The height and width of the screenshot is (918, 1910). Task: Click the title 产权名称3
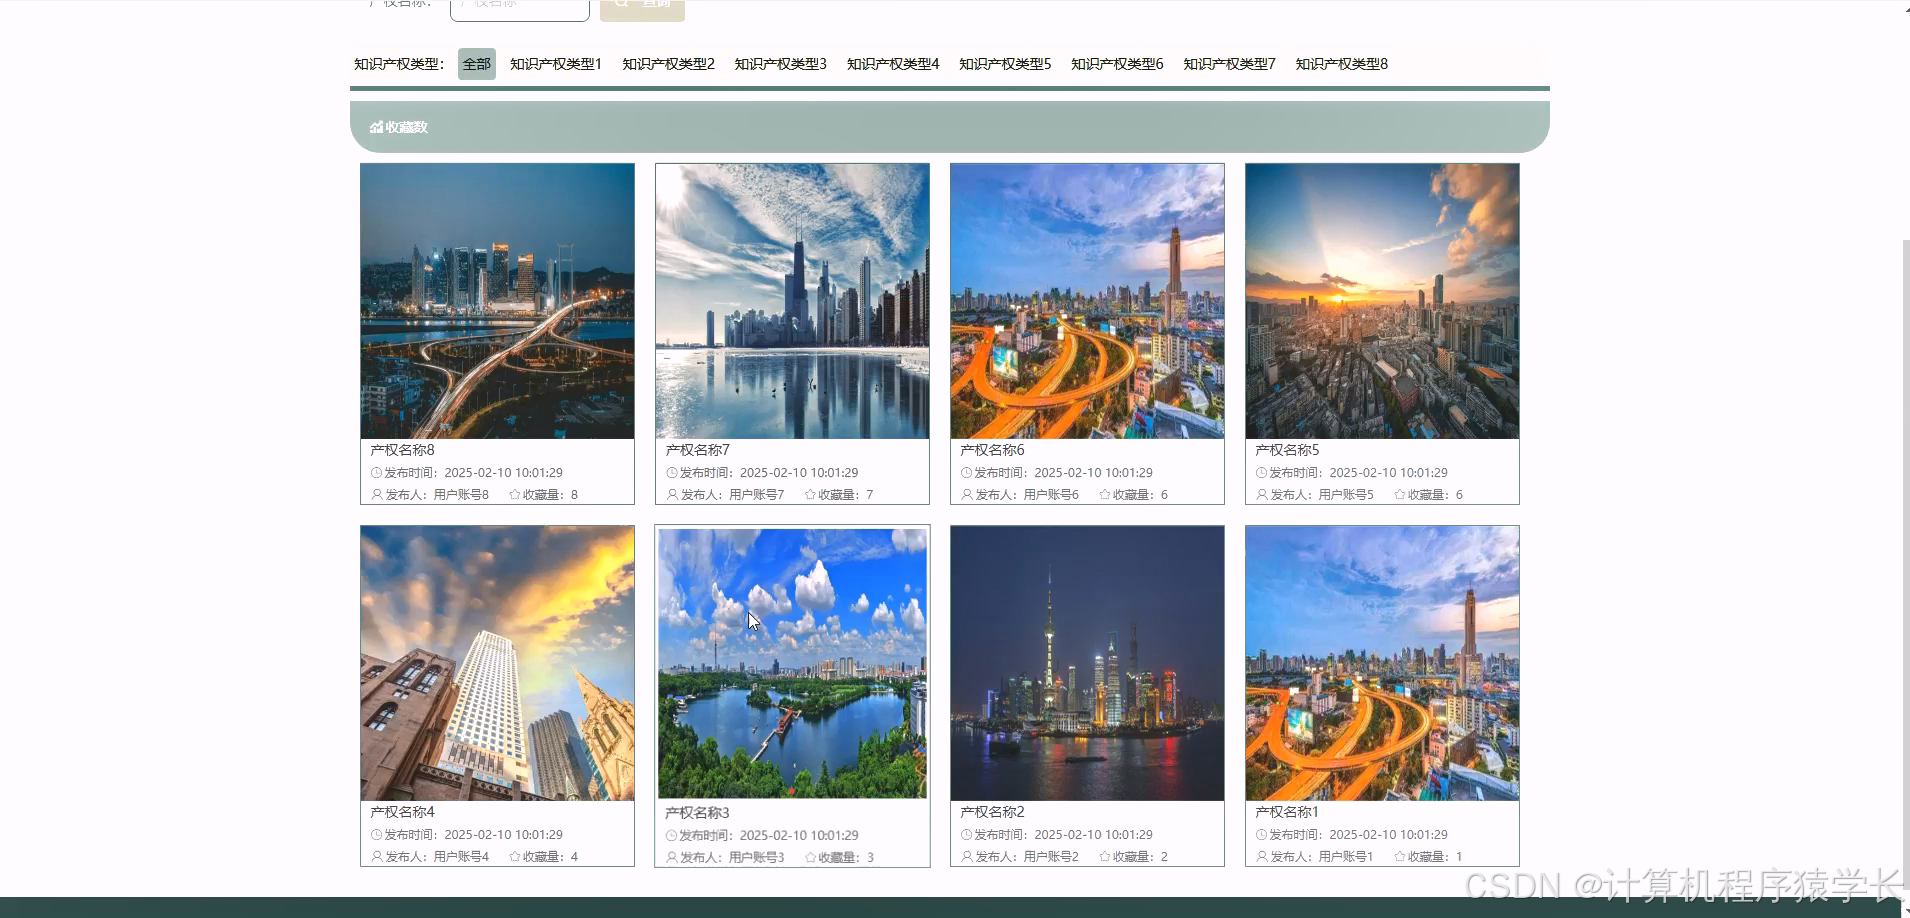click(697, 813)
